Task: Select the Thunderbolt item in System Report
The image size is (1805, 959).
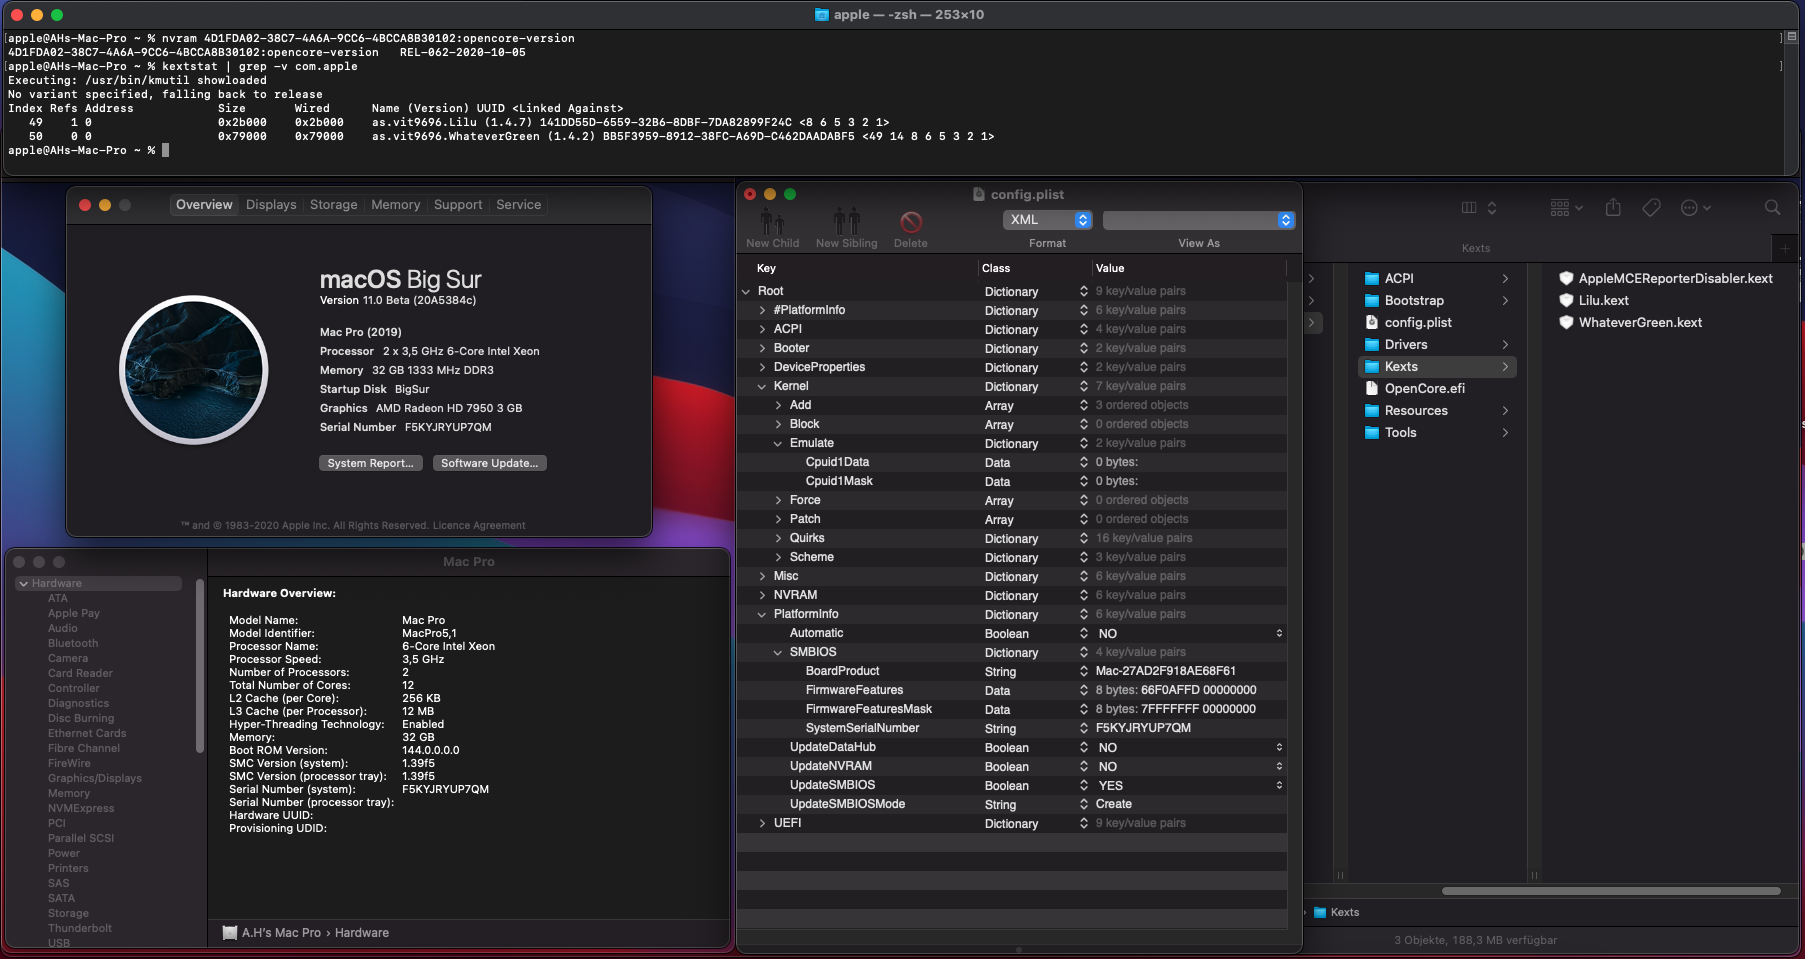Action: [x=80, y=928]
